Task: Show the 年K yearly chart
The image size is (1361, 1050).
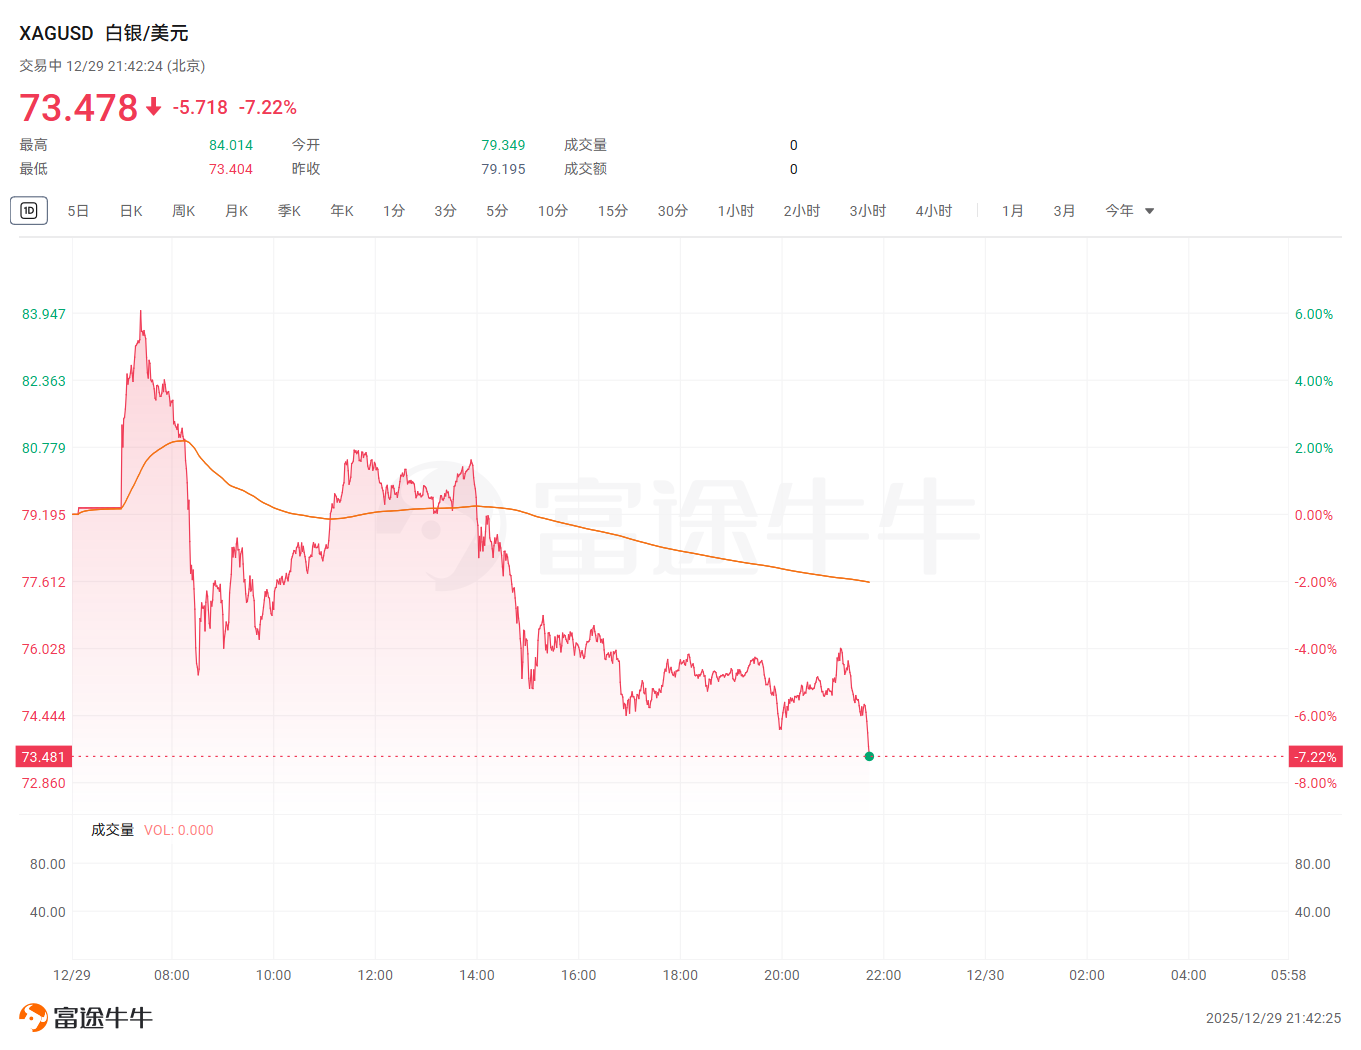Action: [342, 211]
